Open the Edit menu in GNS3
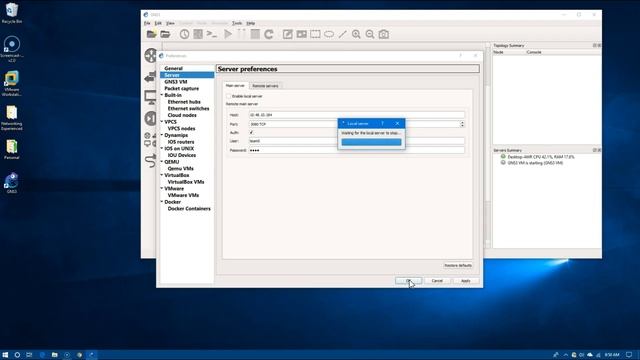Image resolution: width=640 pixels, height=360 pixels. [158, 23]
